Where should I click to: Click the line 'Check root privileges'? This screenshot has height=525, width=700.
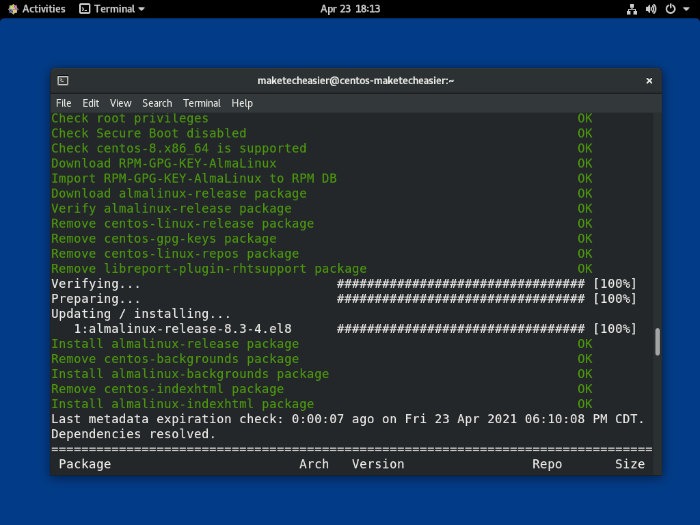[x=129, y=118]
